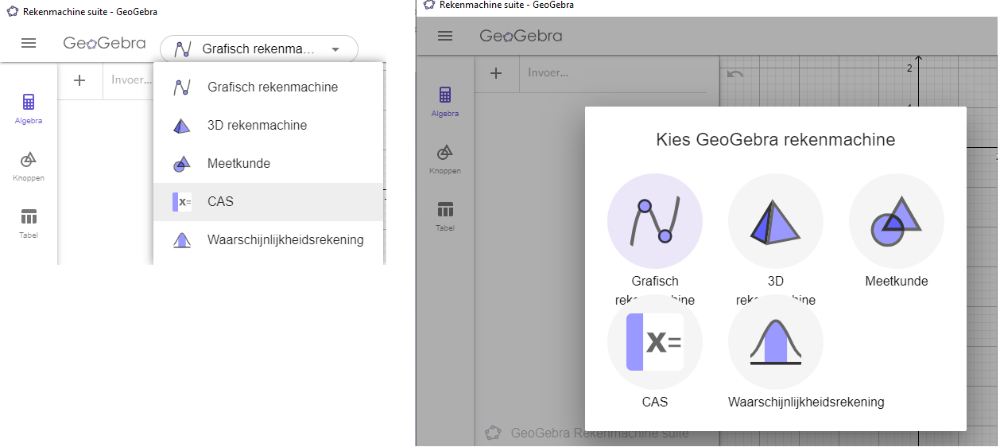Pick Waarschijnlijkheidsrekening bell curve icon in dialog
The image size is (1000, 447).
click(x=776, y=342)
